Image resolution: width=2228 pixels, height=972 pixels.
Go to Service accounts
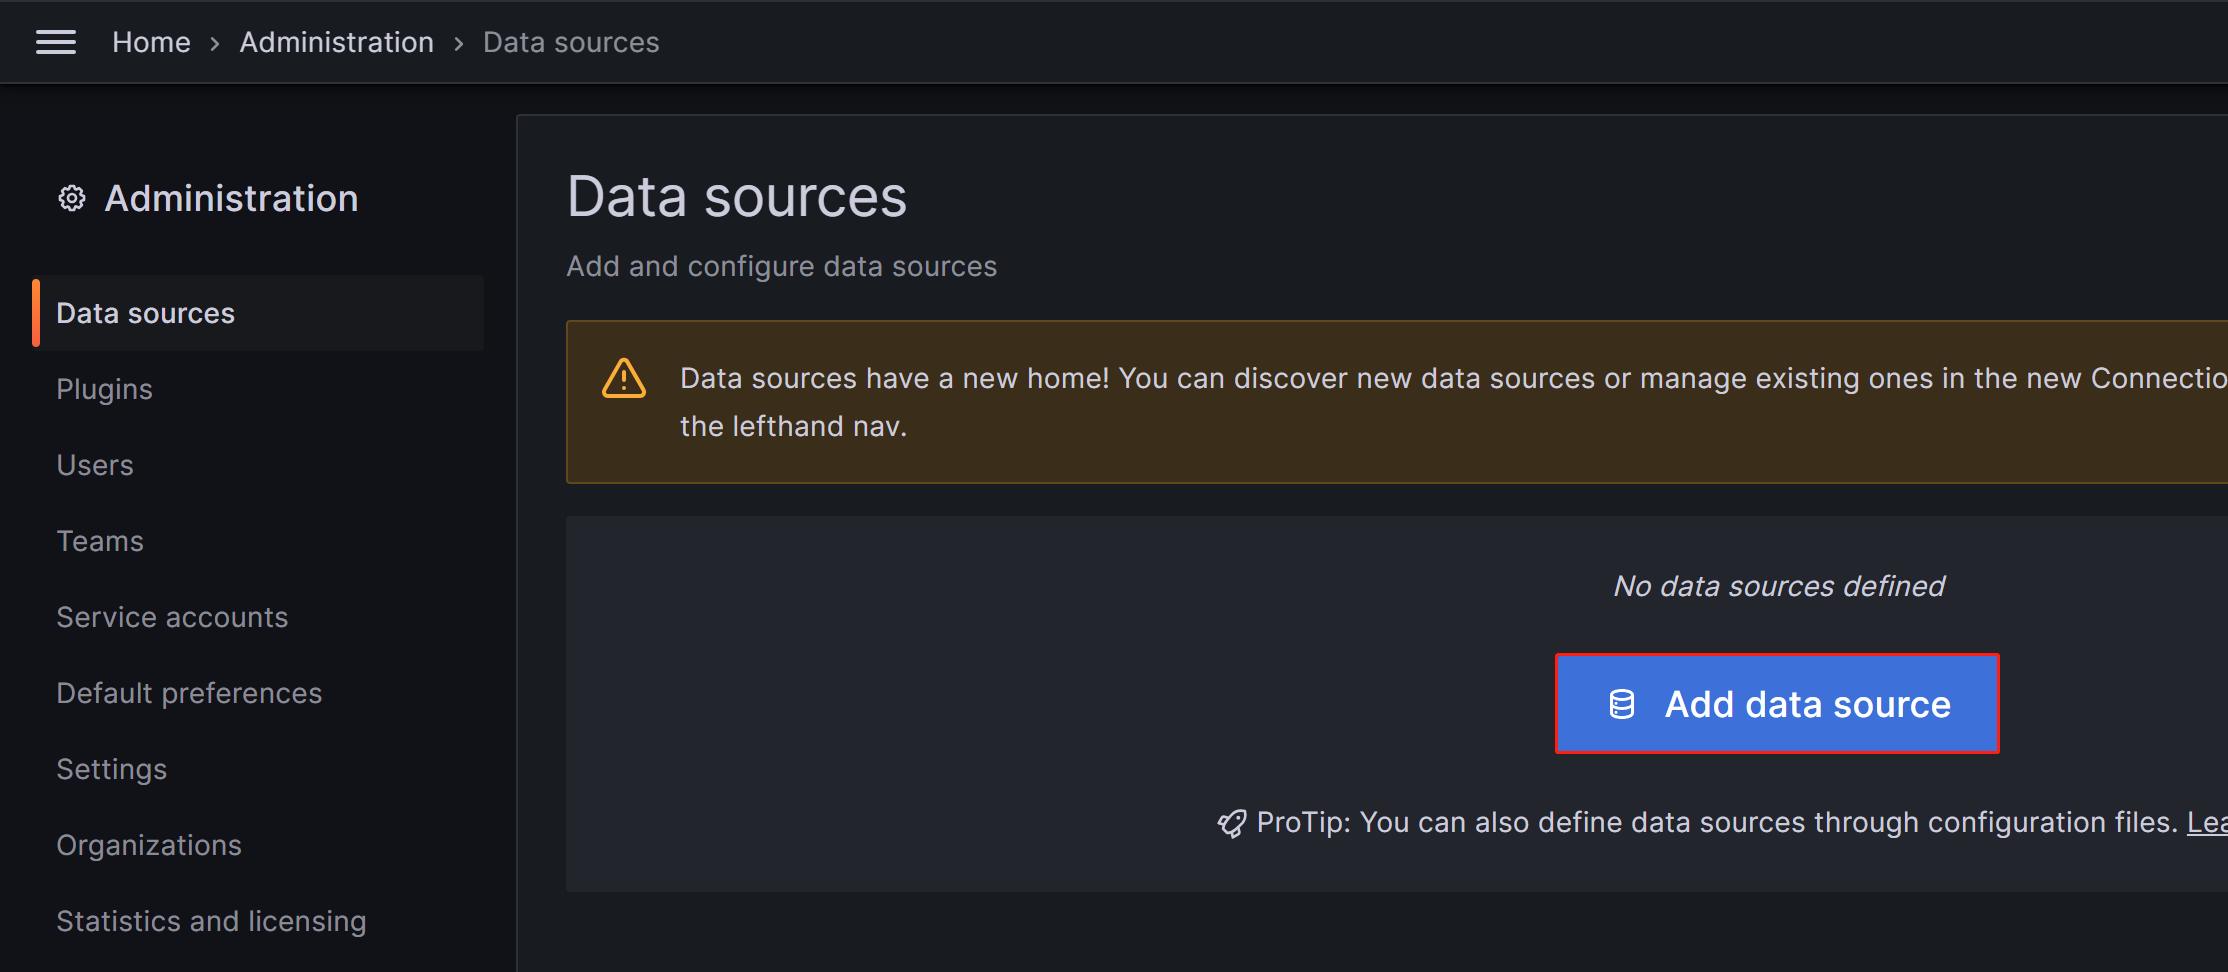click(172, 617)
